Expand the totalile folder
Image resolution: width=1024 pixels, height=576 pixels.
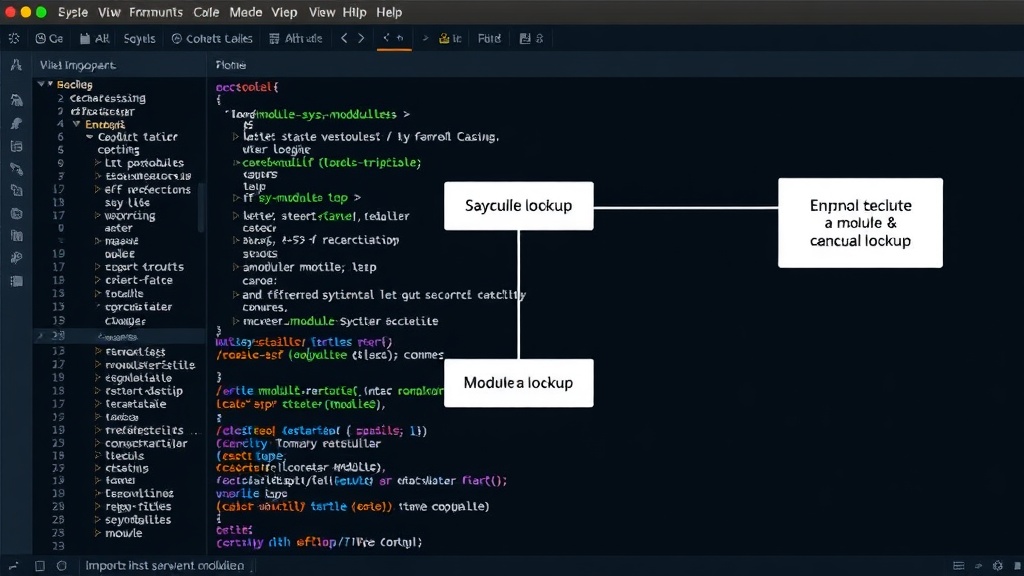[x=97, y=293]
